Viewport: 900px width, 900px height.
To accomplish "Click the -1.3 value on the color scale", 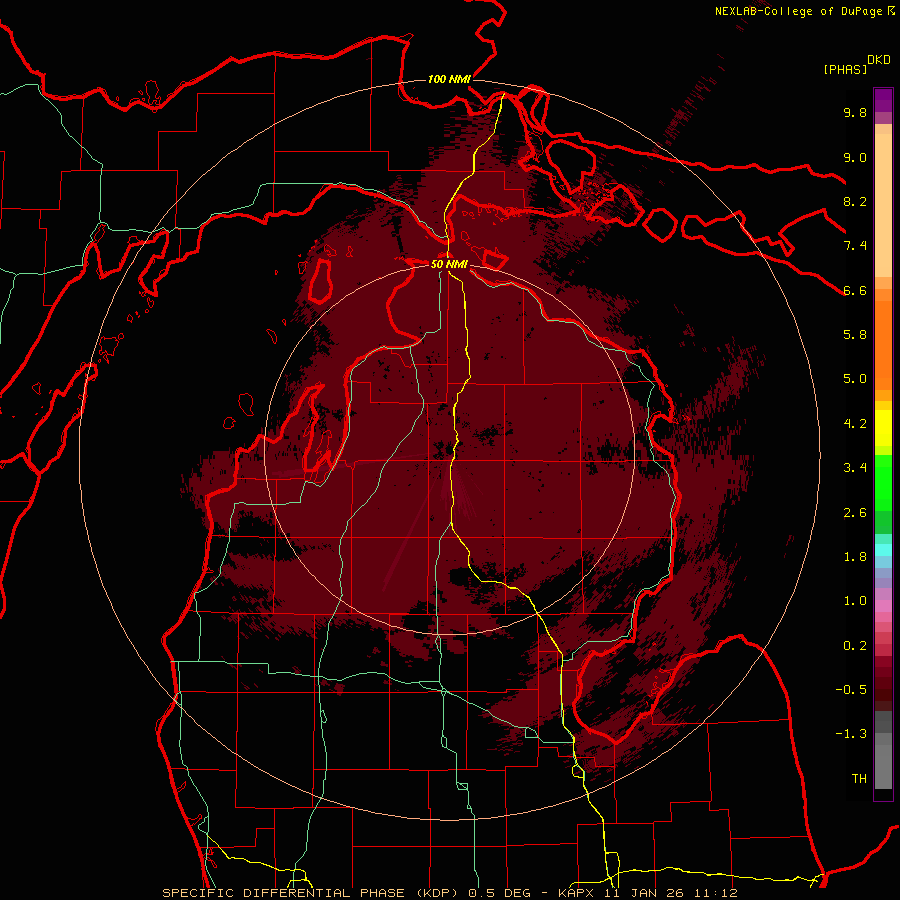I will coord(851,734).
